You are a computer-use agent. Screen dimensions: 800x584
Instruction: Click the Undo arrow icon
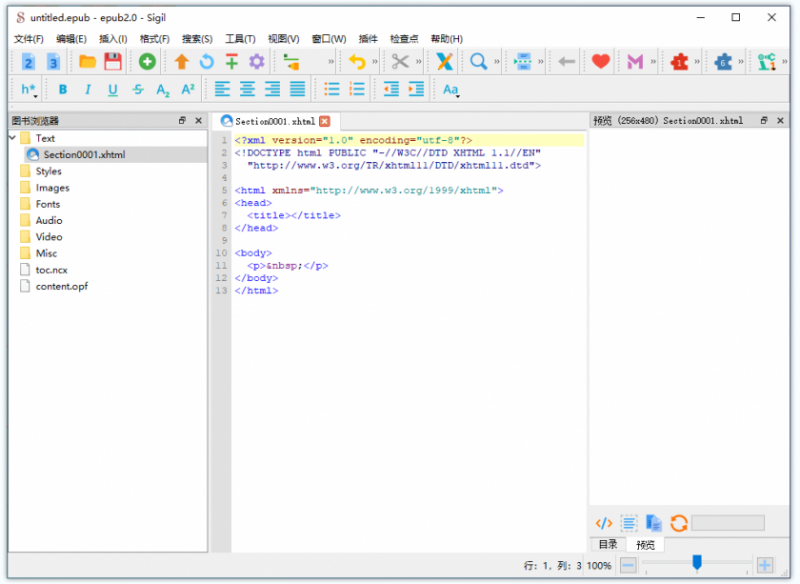click(x=357, y=62)
